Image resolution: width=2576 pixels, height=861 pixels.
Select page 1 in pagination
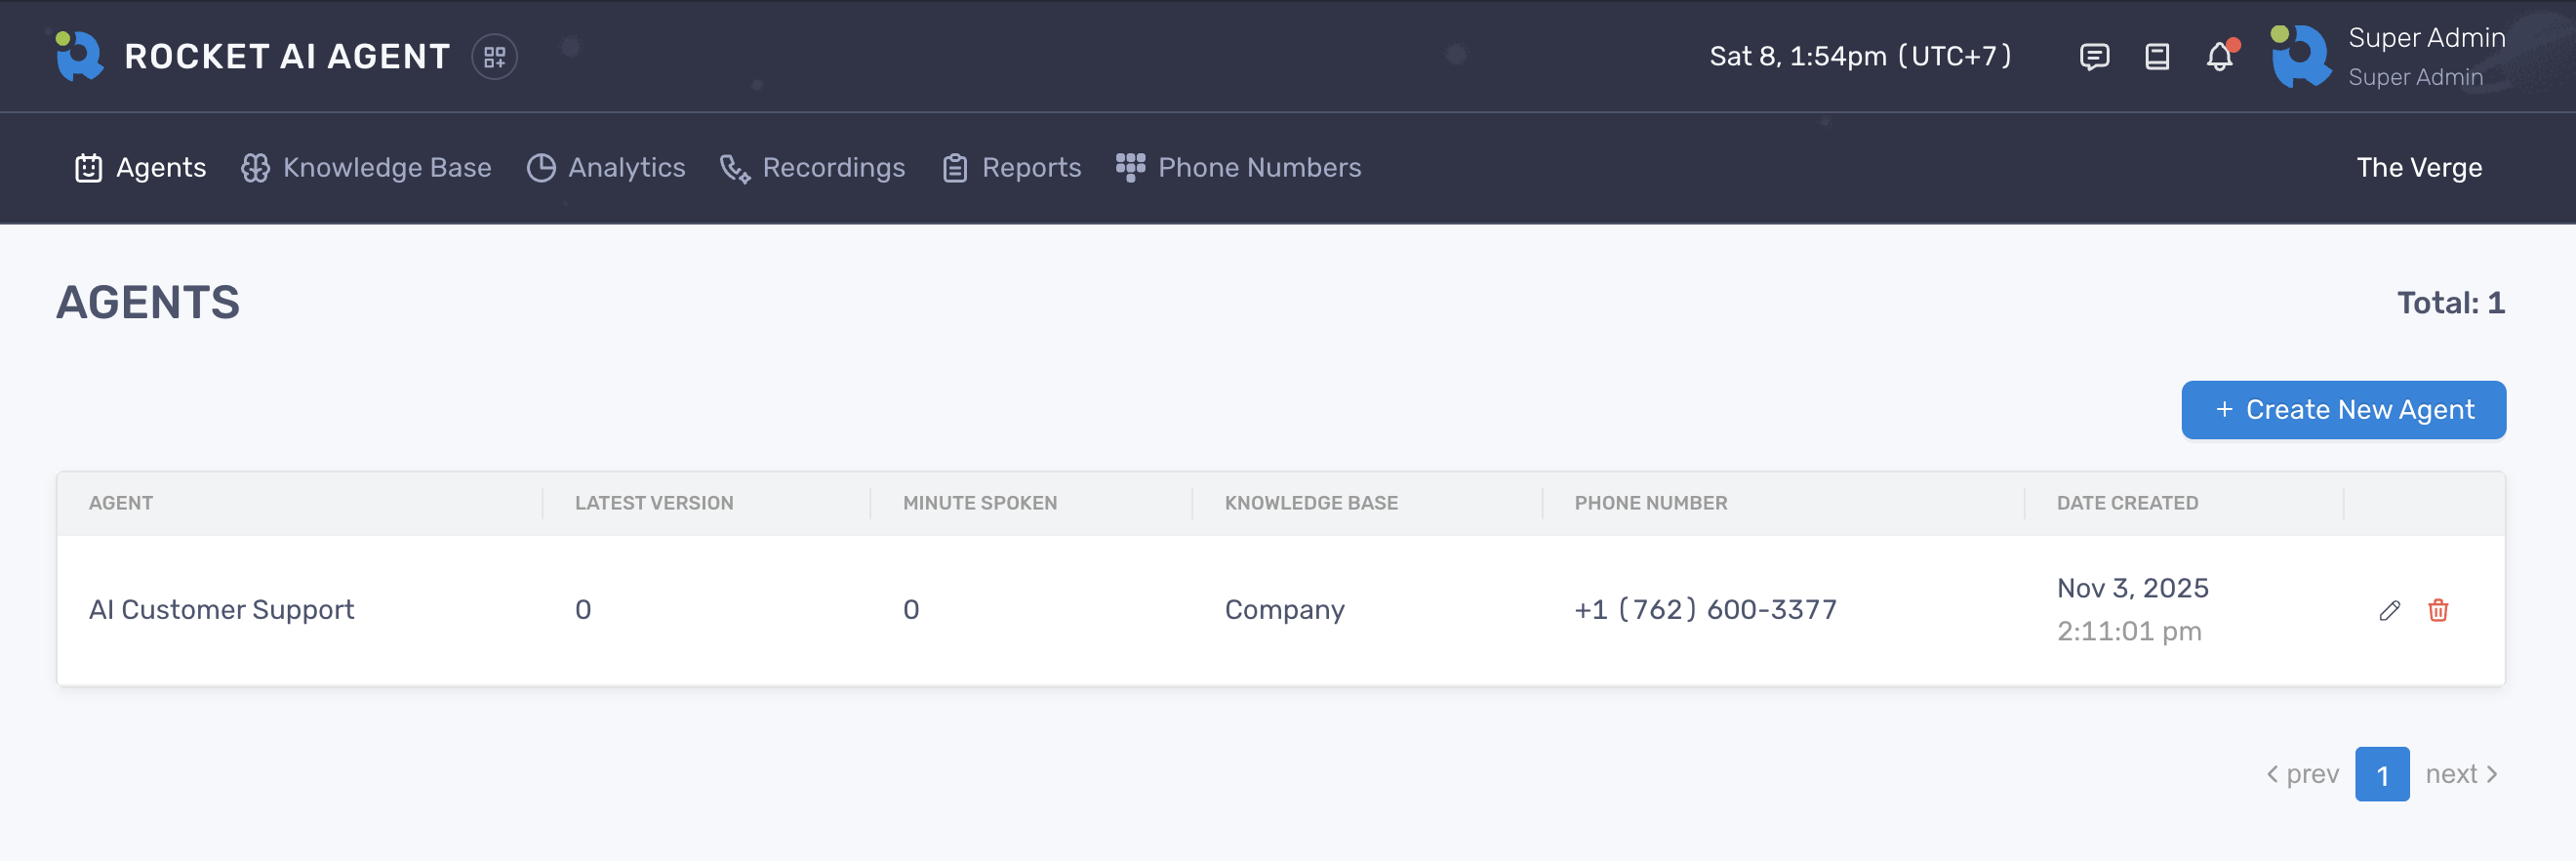(2381, 774)
